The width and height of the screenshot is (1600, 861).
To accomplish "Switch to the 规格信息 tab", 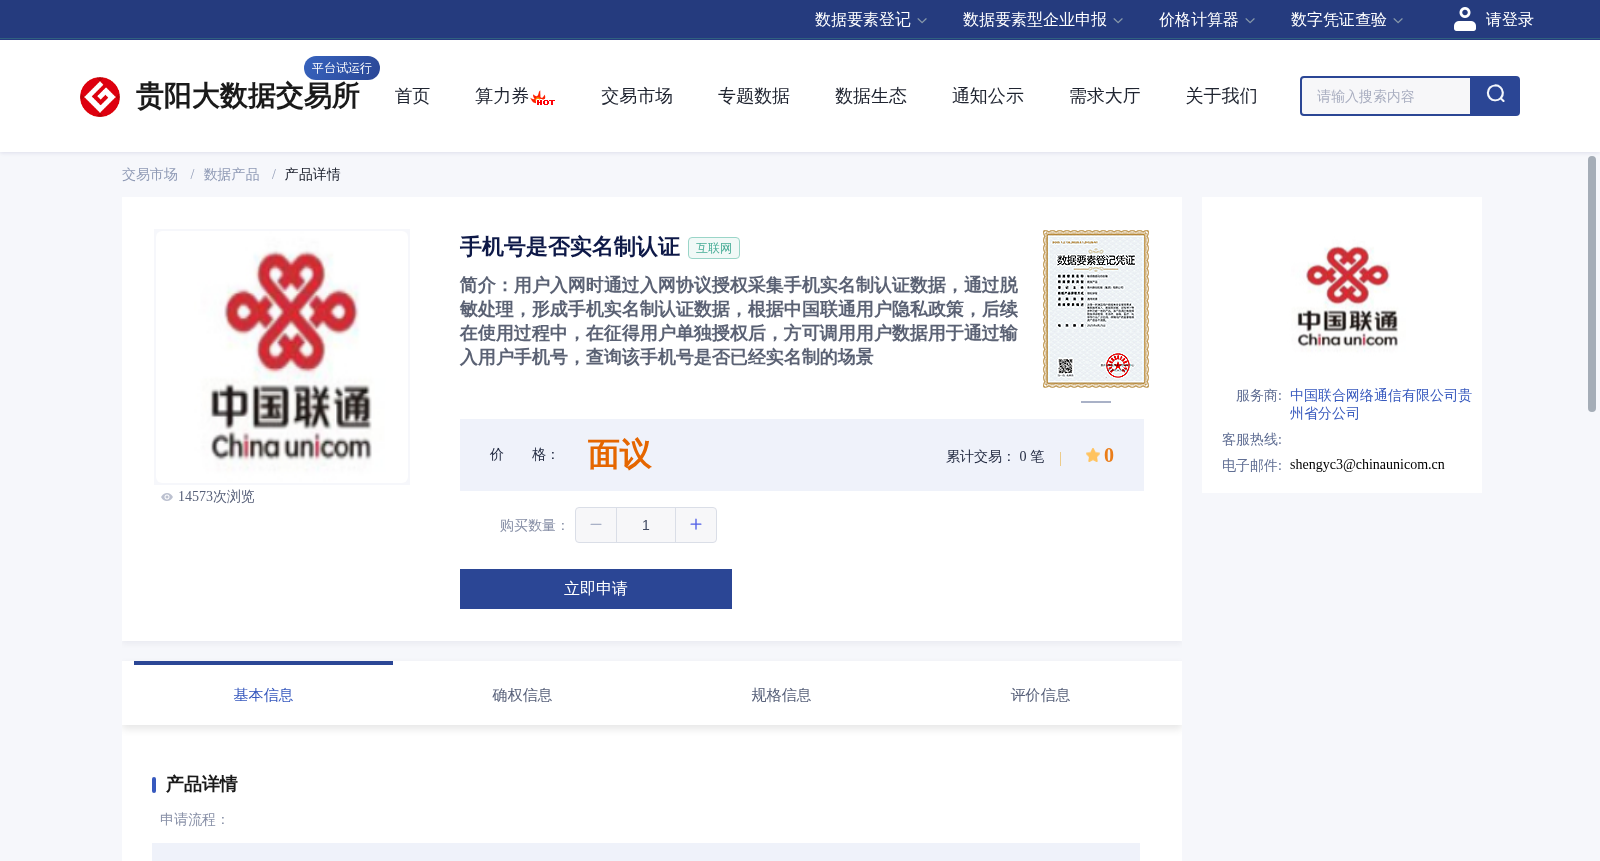I will [781, 695].
